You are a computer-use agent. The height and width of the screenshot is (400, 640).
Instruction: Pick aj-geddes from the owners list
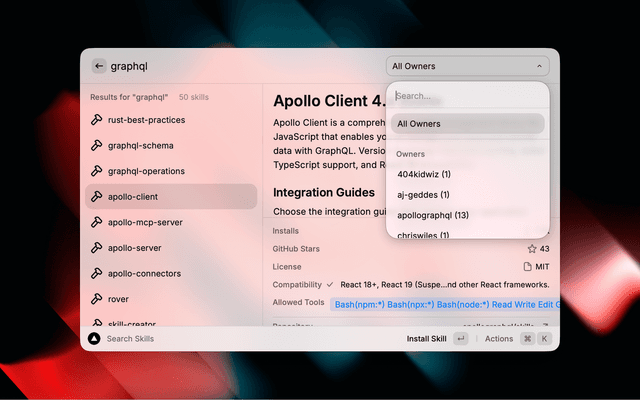(423, 194)
